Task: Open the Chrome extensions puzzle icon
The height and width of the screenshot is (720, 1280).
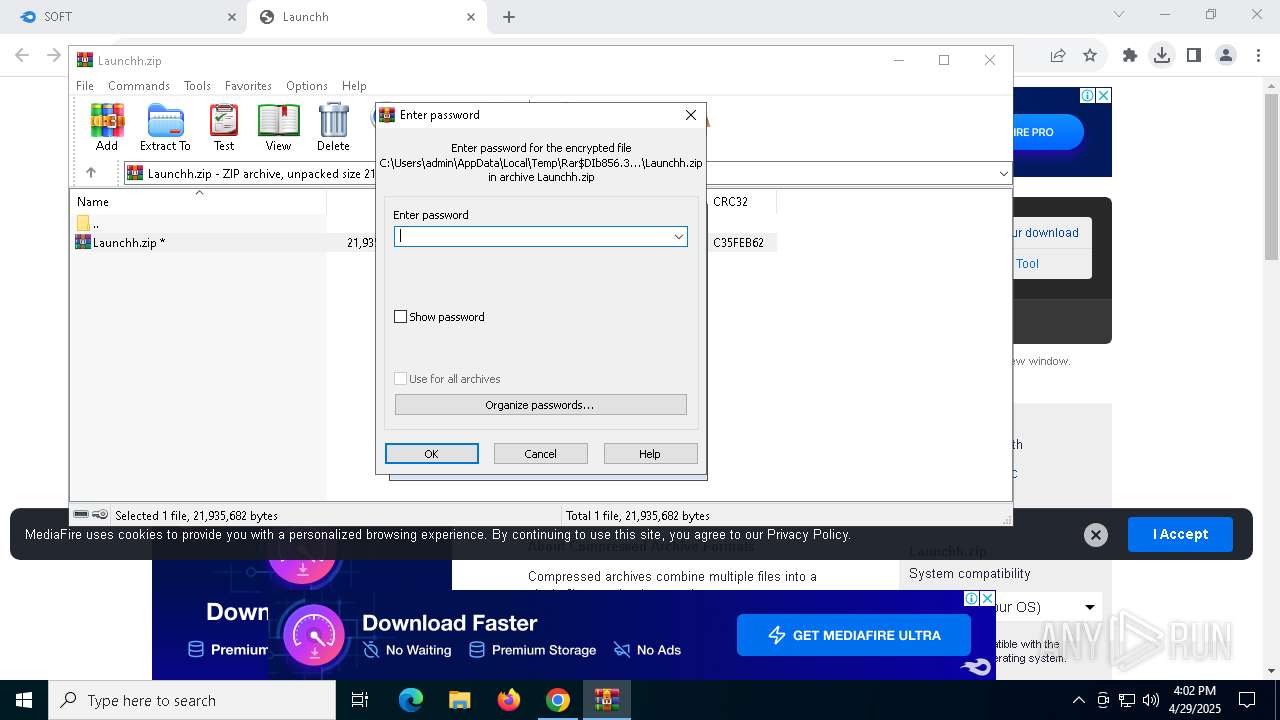Action: pos(1130,56)
